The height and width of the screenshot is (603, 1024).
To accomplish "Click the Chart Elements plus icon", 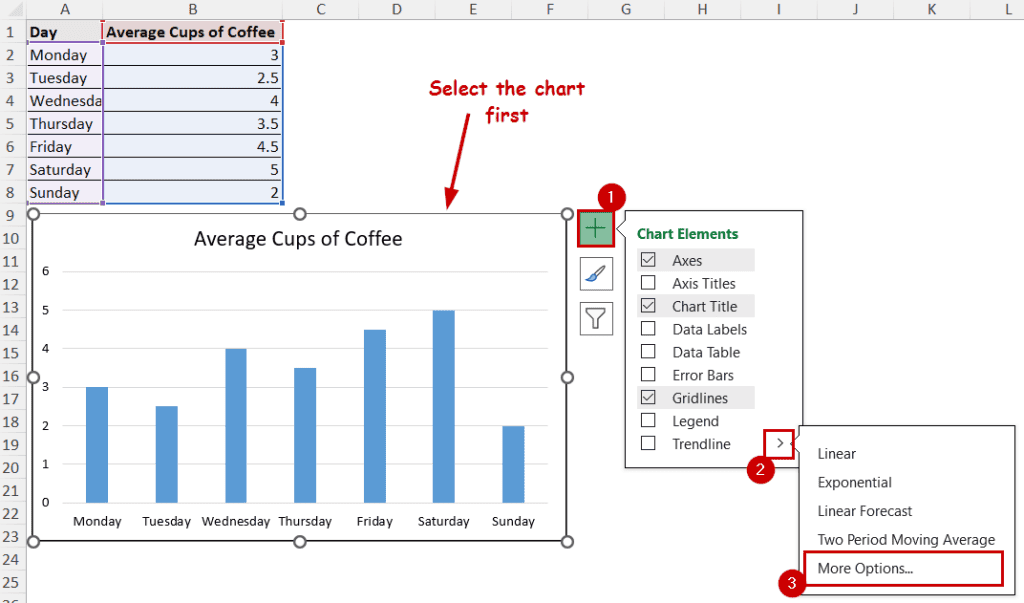I will pyautogui.click(x=595, y=228).
